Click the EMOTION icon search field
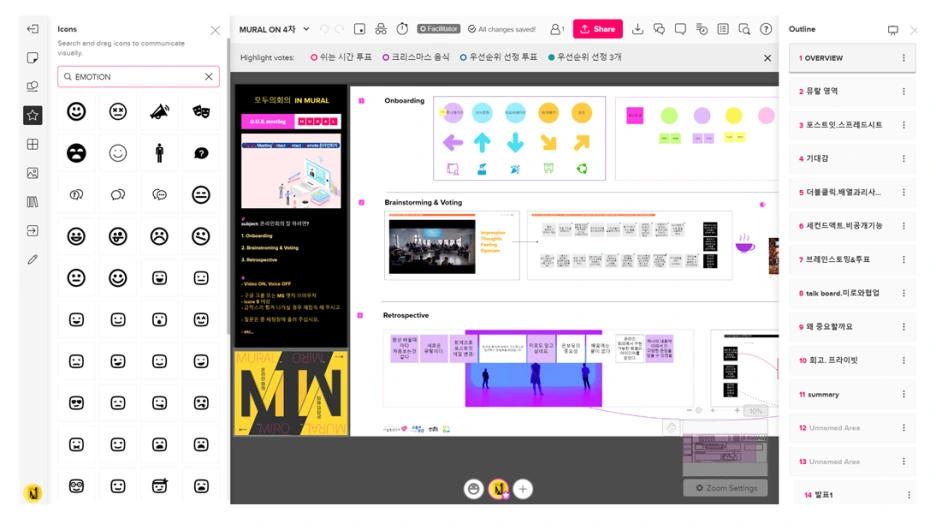The height and width of the screenshot is (530, 936). pos(138,76)
